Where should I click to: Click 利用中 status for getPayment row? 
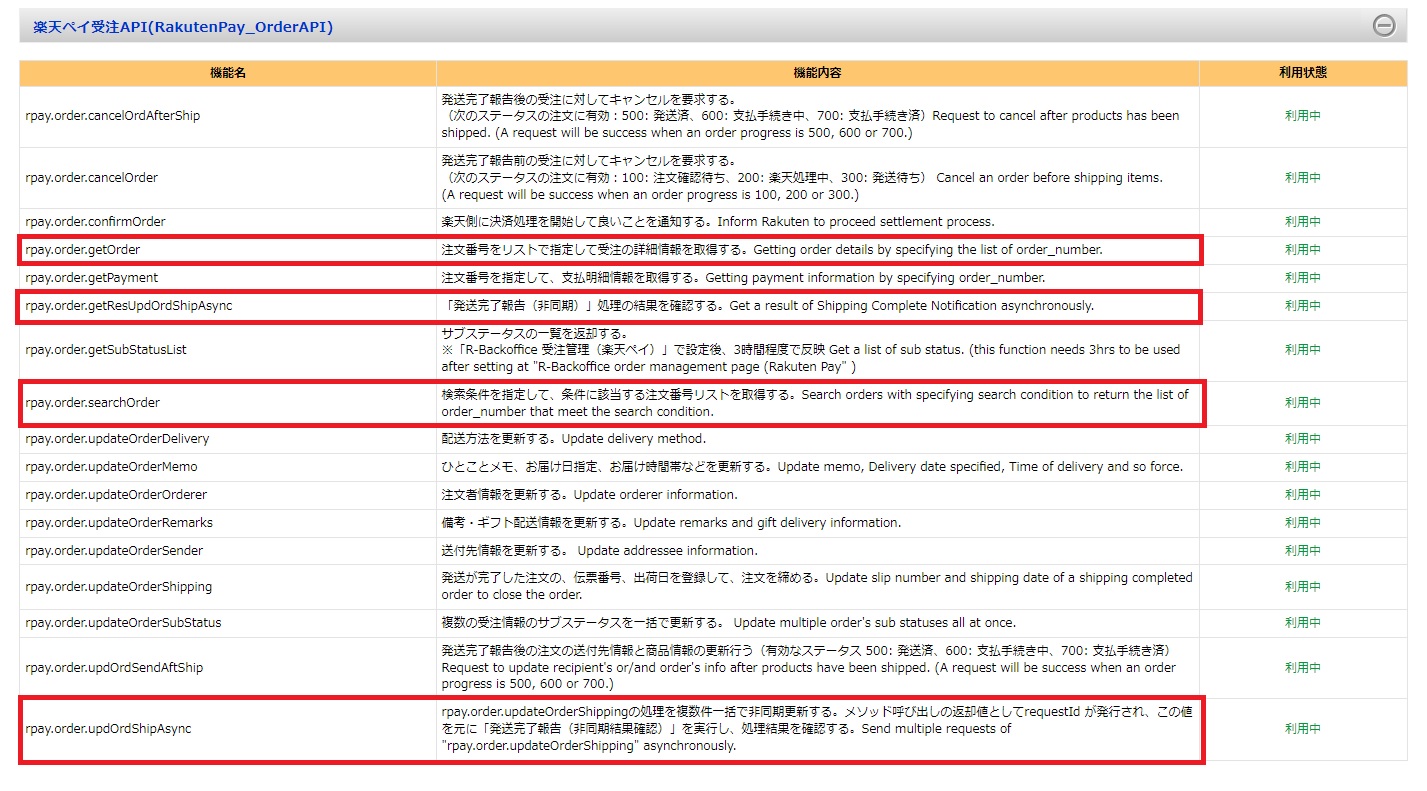tap(1303, 278)
